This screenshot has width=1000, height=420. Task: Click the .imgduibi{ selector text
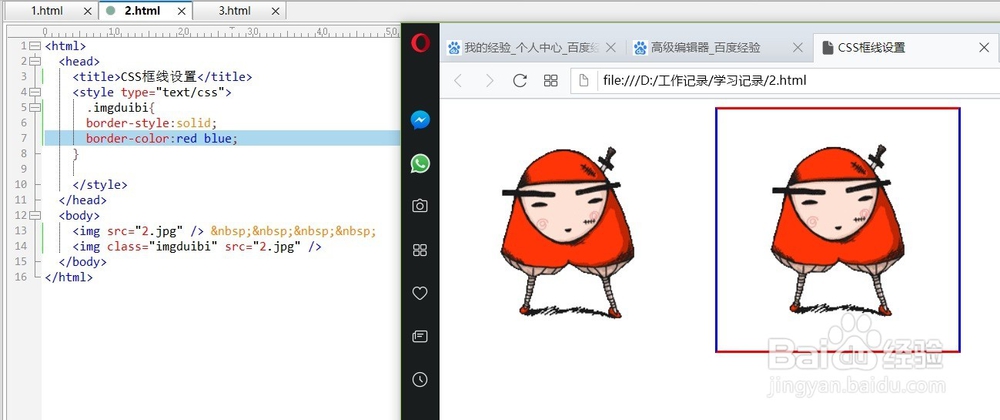coord(121,107)
